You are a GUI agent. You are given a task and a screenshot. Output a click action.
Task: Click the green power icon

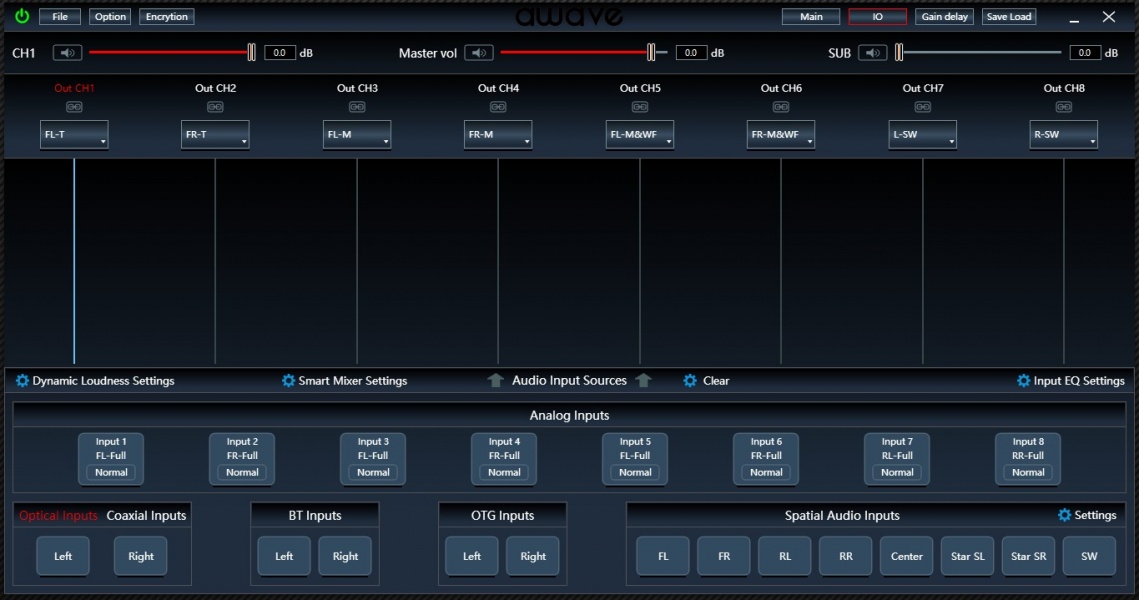[22, 17]
